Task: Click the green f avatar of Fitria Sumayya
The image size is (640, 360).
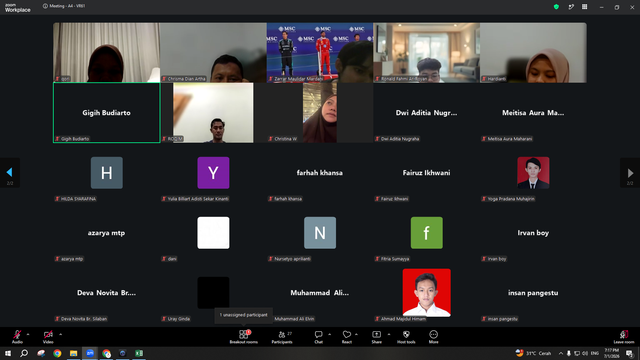Action: [x=427, y=233]
